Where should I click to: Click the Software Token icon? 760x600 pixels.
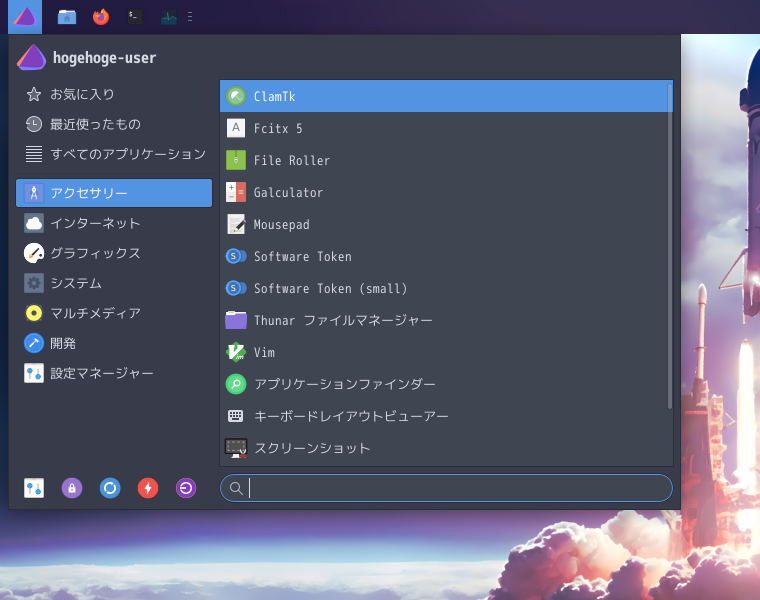click(236, 256)
